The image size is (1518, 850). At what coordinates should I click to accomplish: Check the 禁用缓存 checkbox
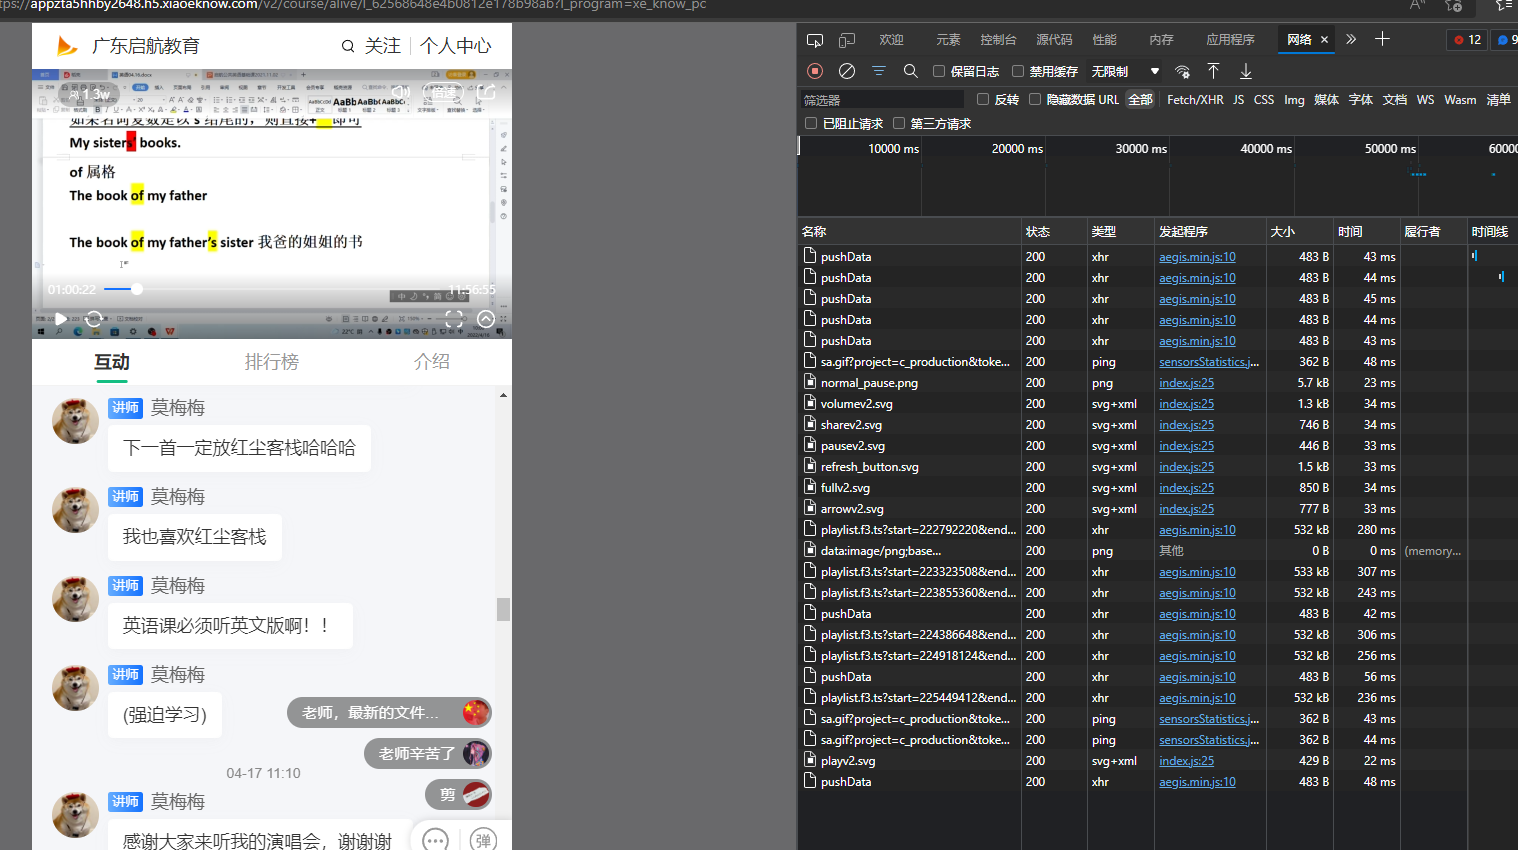click(1018, 71)
